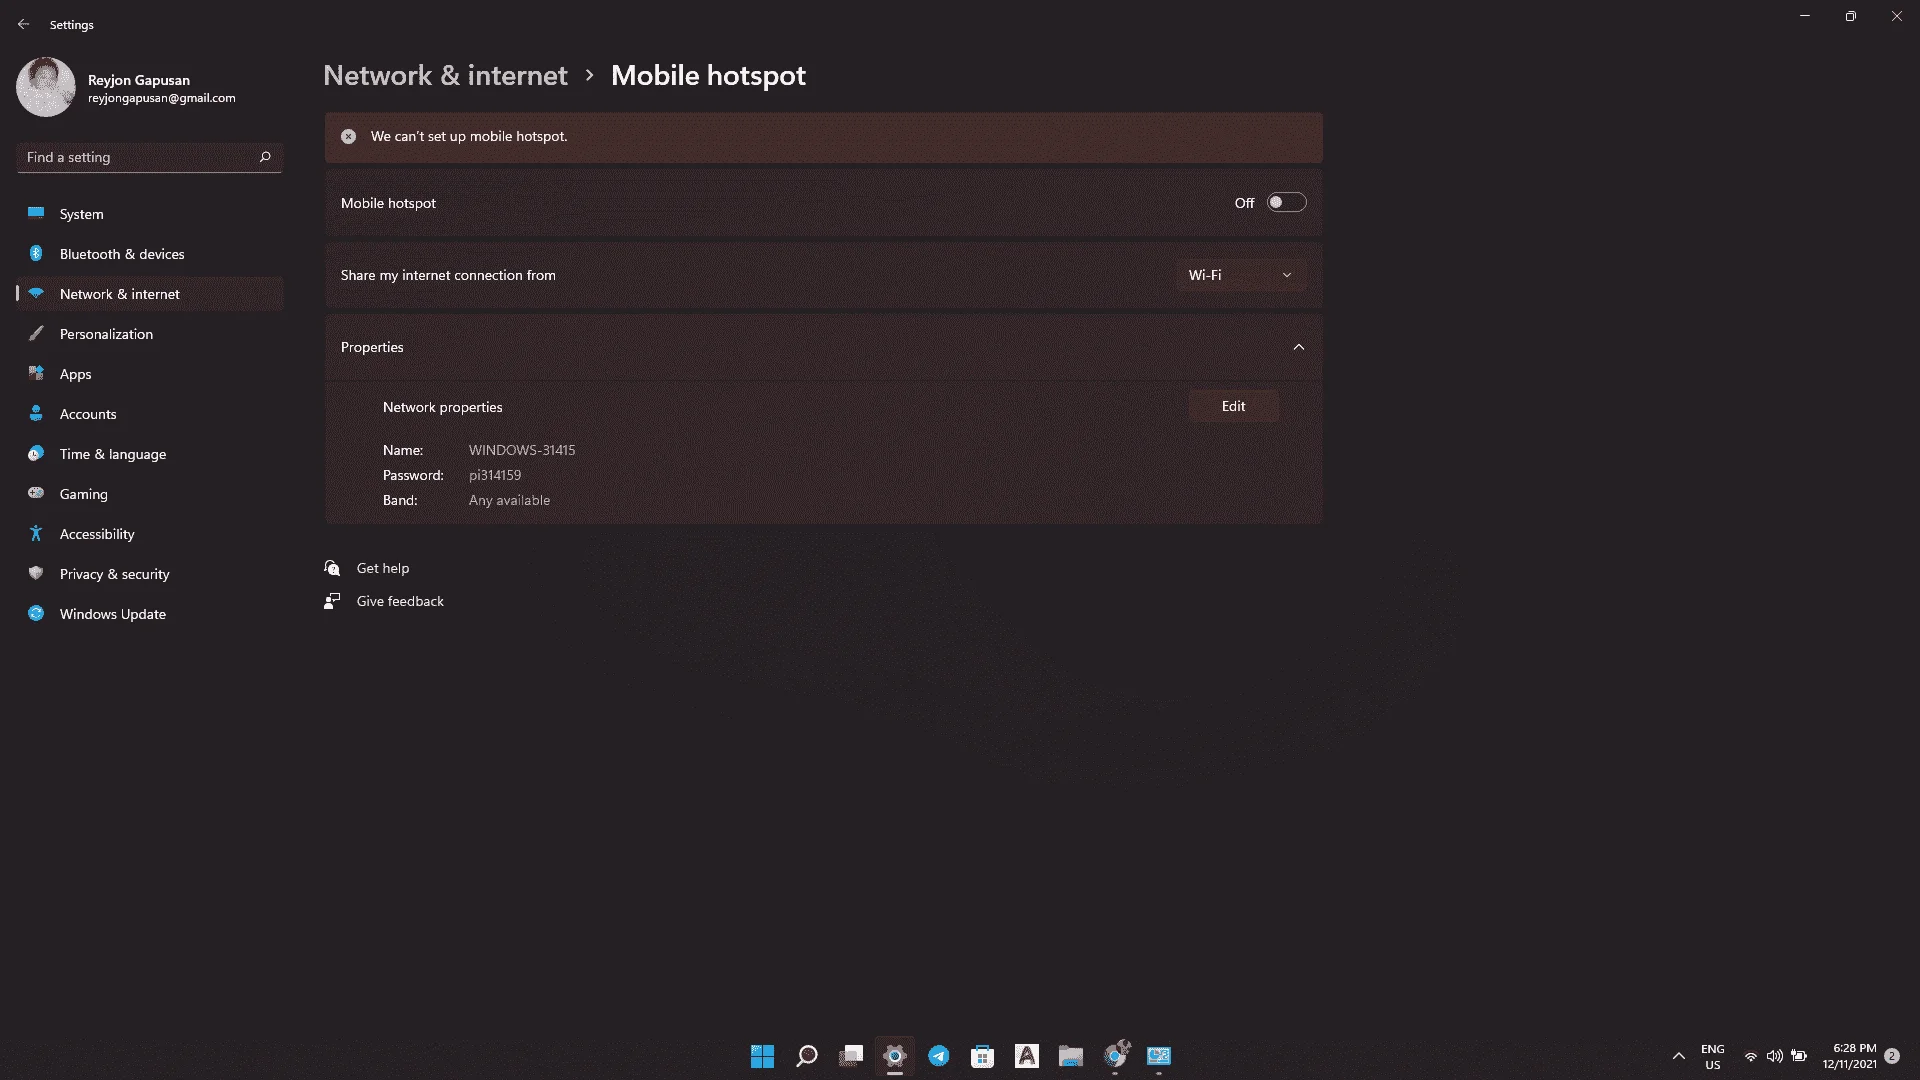Click the Get help icon
This screenshot has height=1080, width=1920.
click(x=332, y=568)
